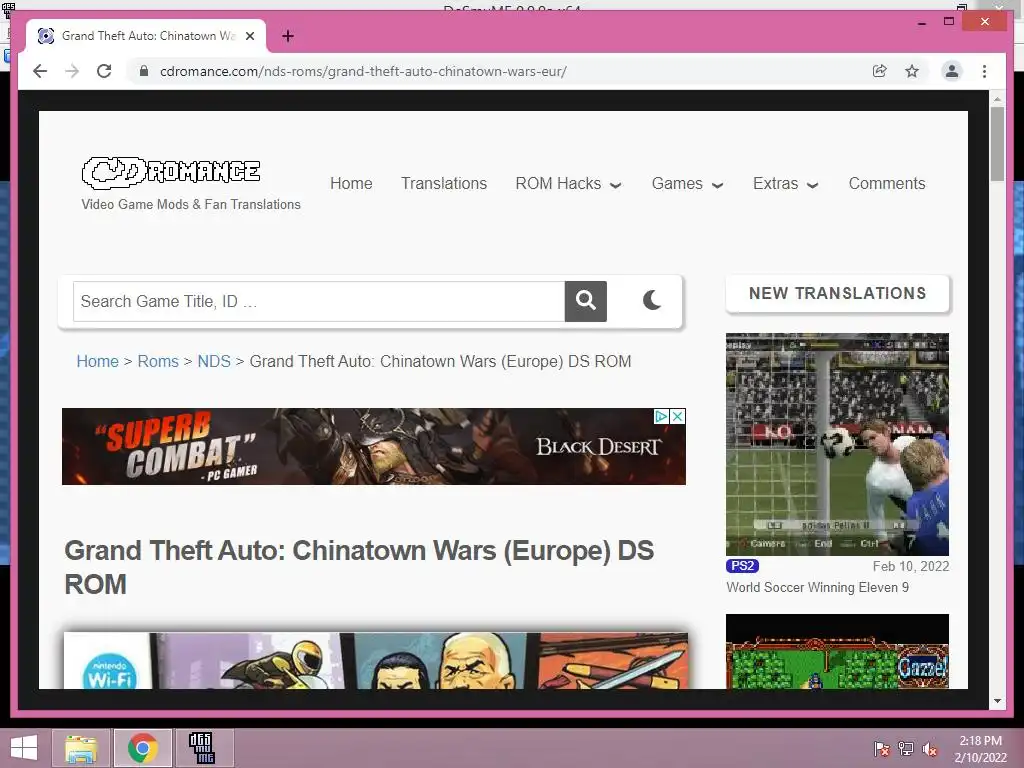
Task: Click the CDRomance logo
Action: [171, 172]
